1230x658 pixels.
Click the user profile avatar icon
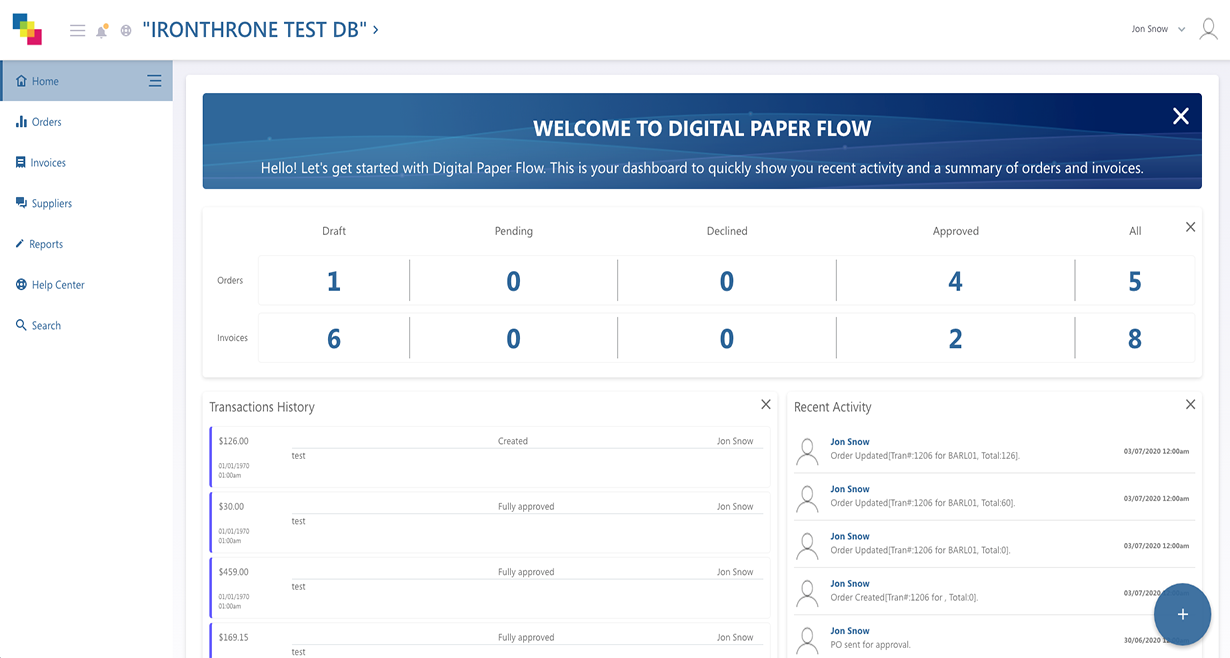tap(1208, 29)
